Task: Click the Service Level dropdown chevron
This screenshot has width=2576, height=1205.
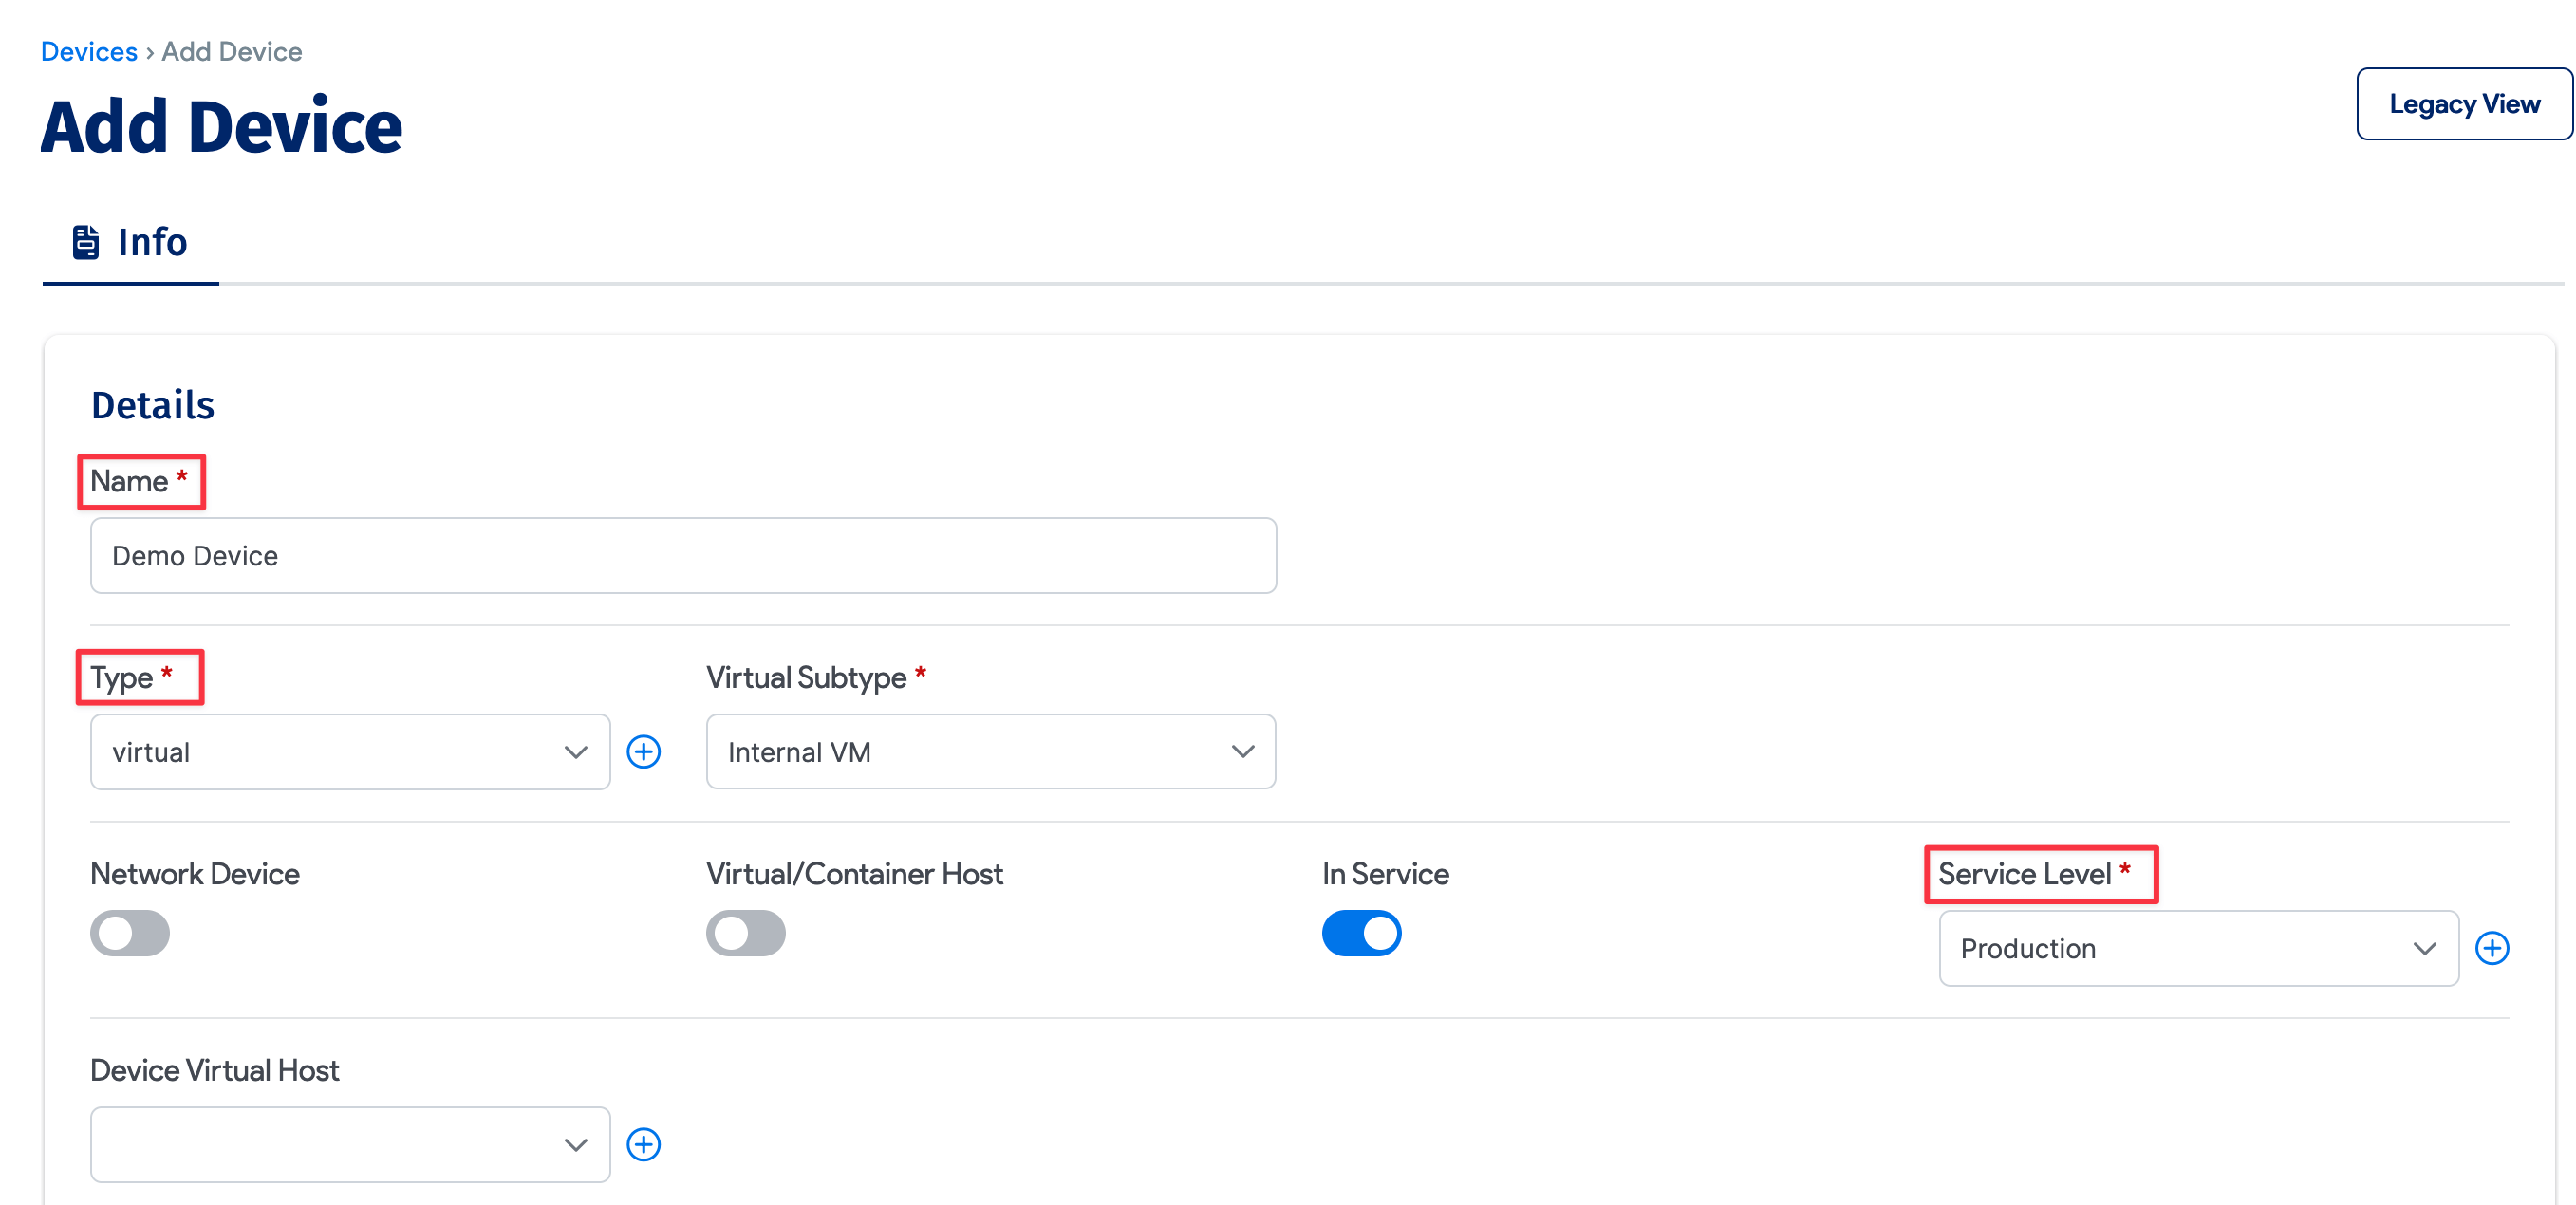Action: coord(2424,948)
